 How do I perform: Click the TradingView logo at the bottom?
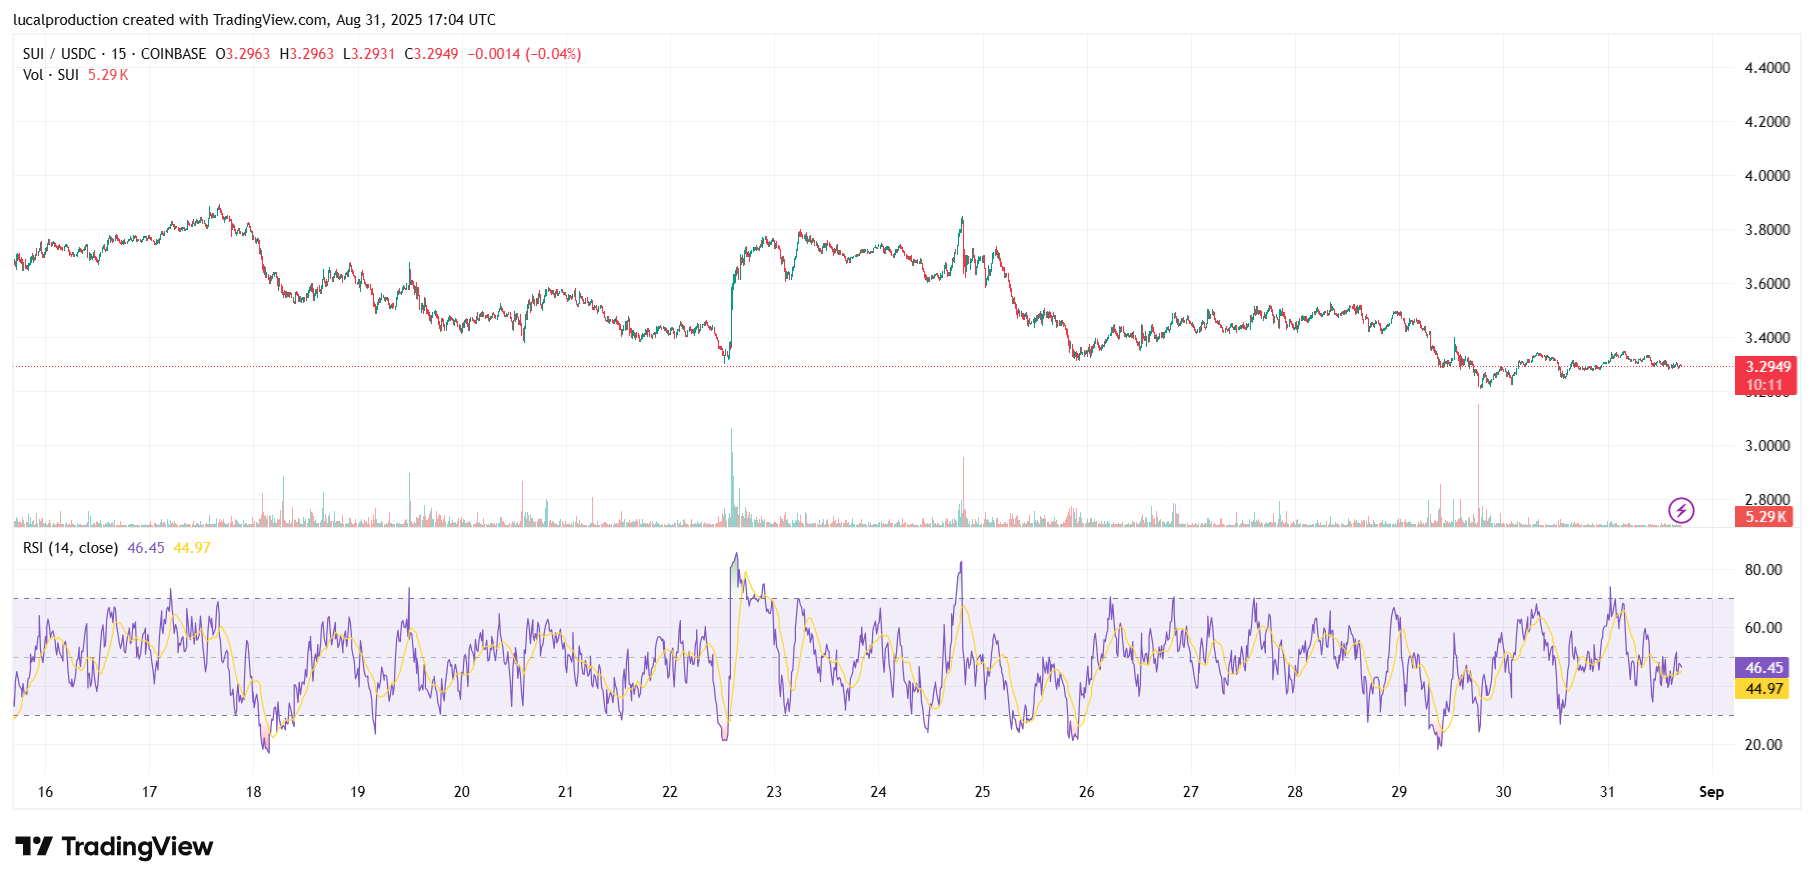pyautogui.click(x=114, y=847)
